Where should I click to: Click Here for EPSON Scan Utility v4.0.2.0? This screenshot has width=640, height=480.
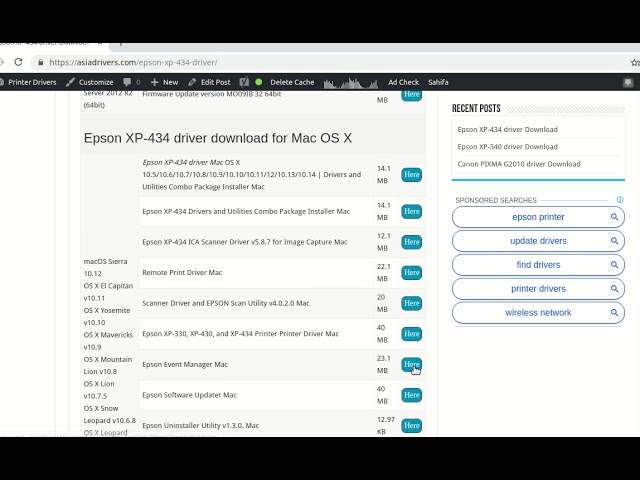411,303
